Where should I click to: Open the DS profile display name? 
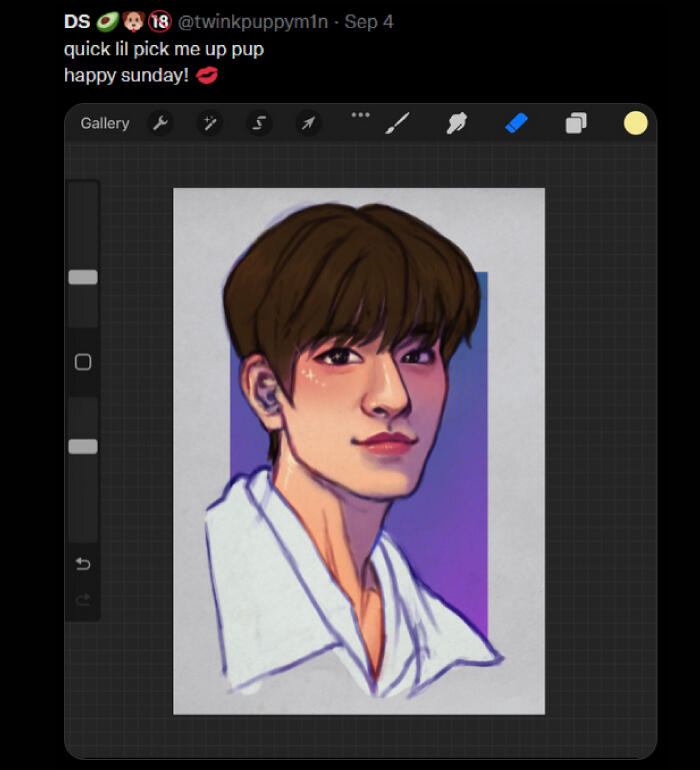click(77, 22)
